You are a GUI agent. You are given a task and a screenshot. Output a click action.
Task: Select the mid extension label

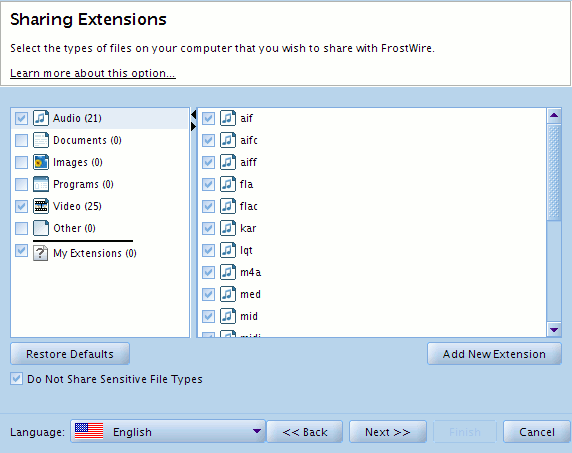point(249,316)
